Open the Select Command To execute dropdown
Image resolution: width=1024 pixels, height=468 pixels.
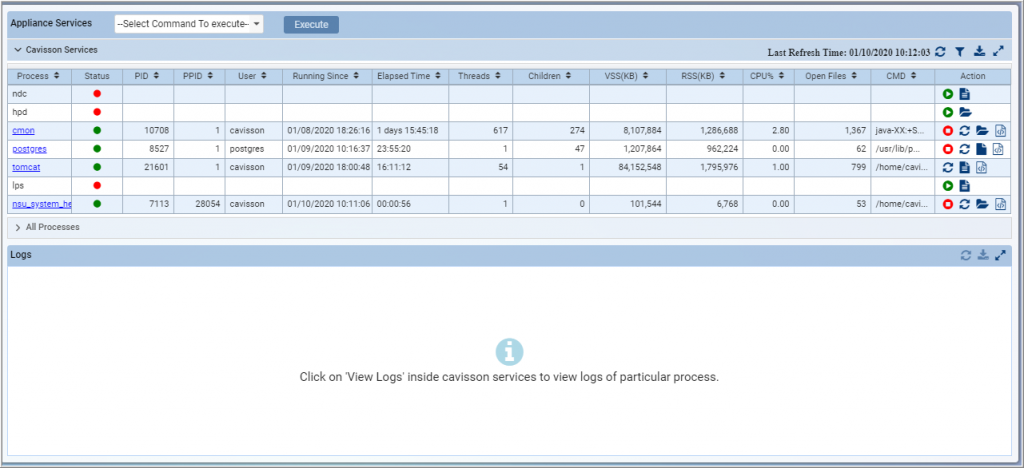[189, 24]
